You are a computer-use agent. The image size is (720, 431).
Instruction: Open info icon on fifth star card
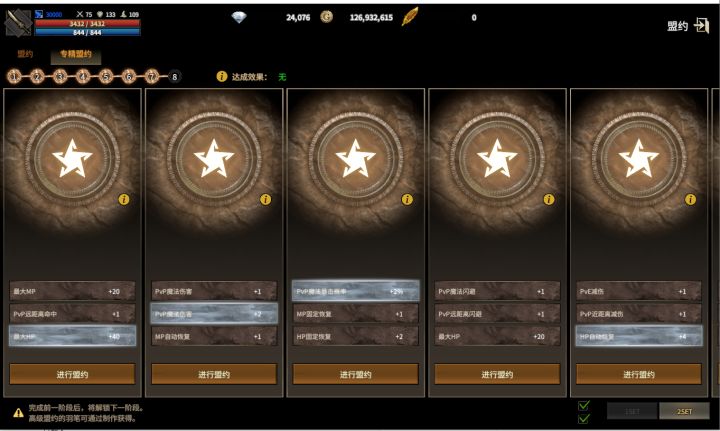click(690, 199)
